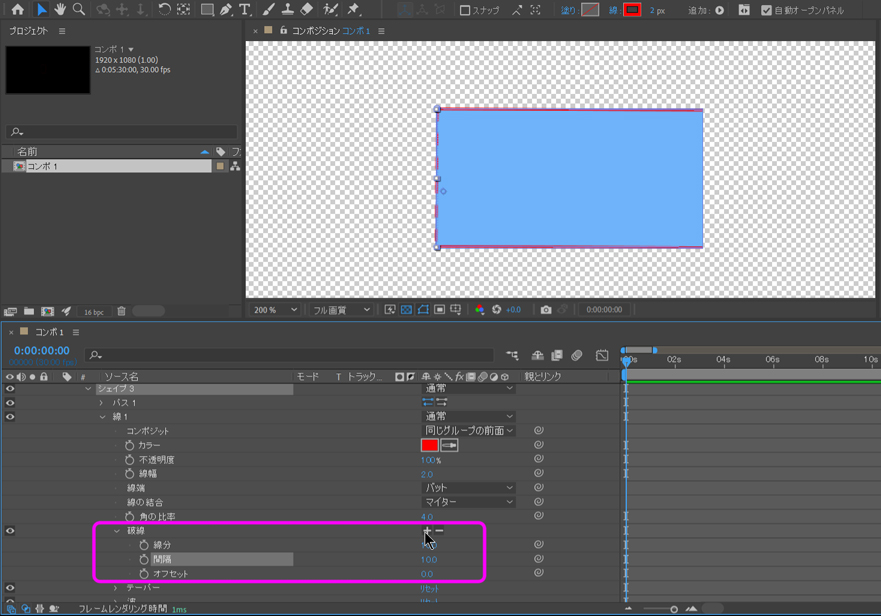This screenshot has width=881, height=616.
Task: Select the Pen tool
Action: click(226, 10)
